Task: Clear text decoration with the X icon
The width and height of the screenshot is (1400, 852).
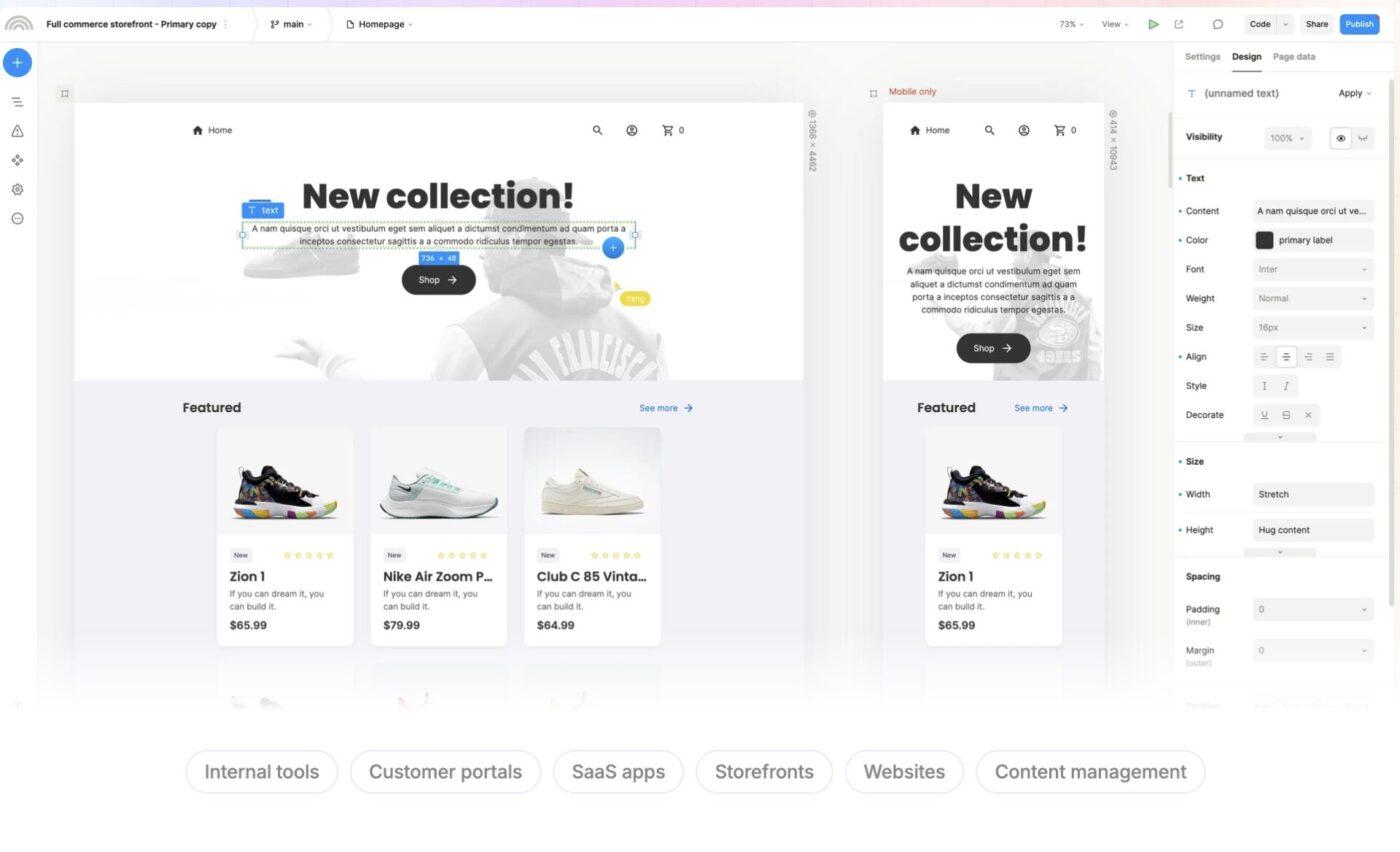Action: pyautogui.click(x=1308, y=415)
